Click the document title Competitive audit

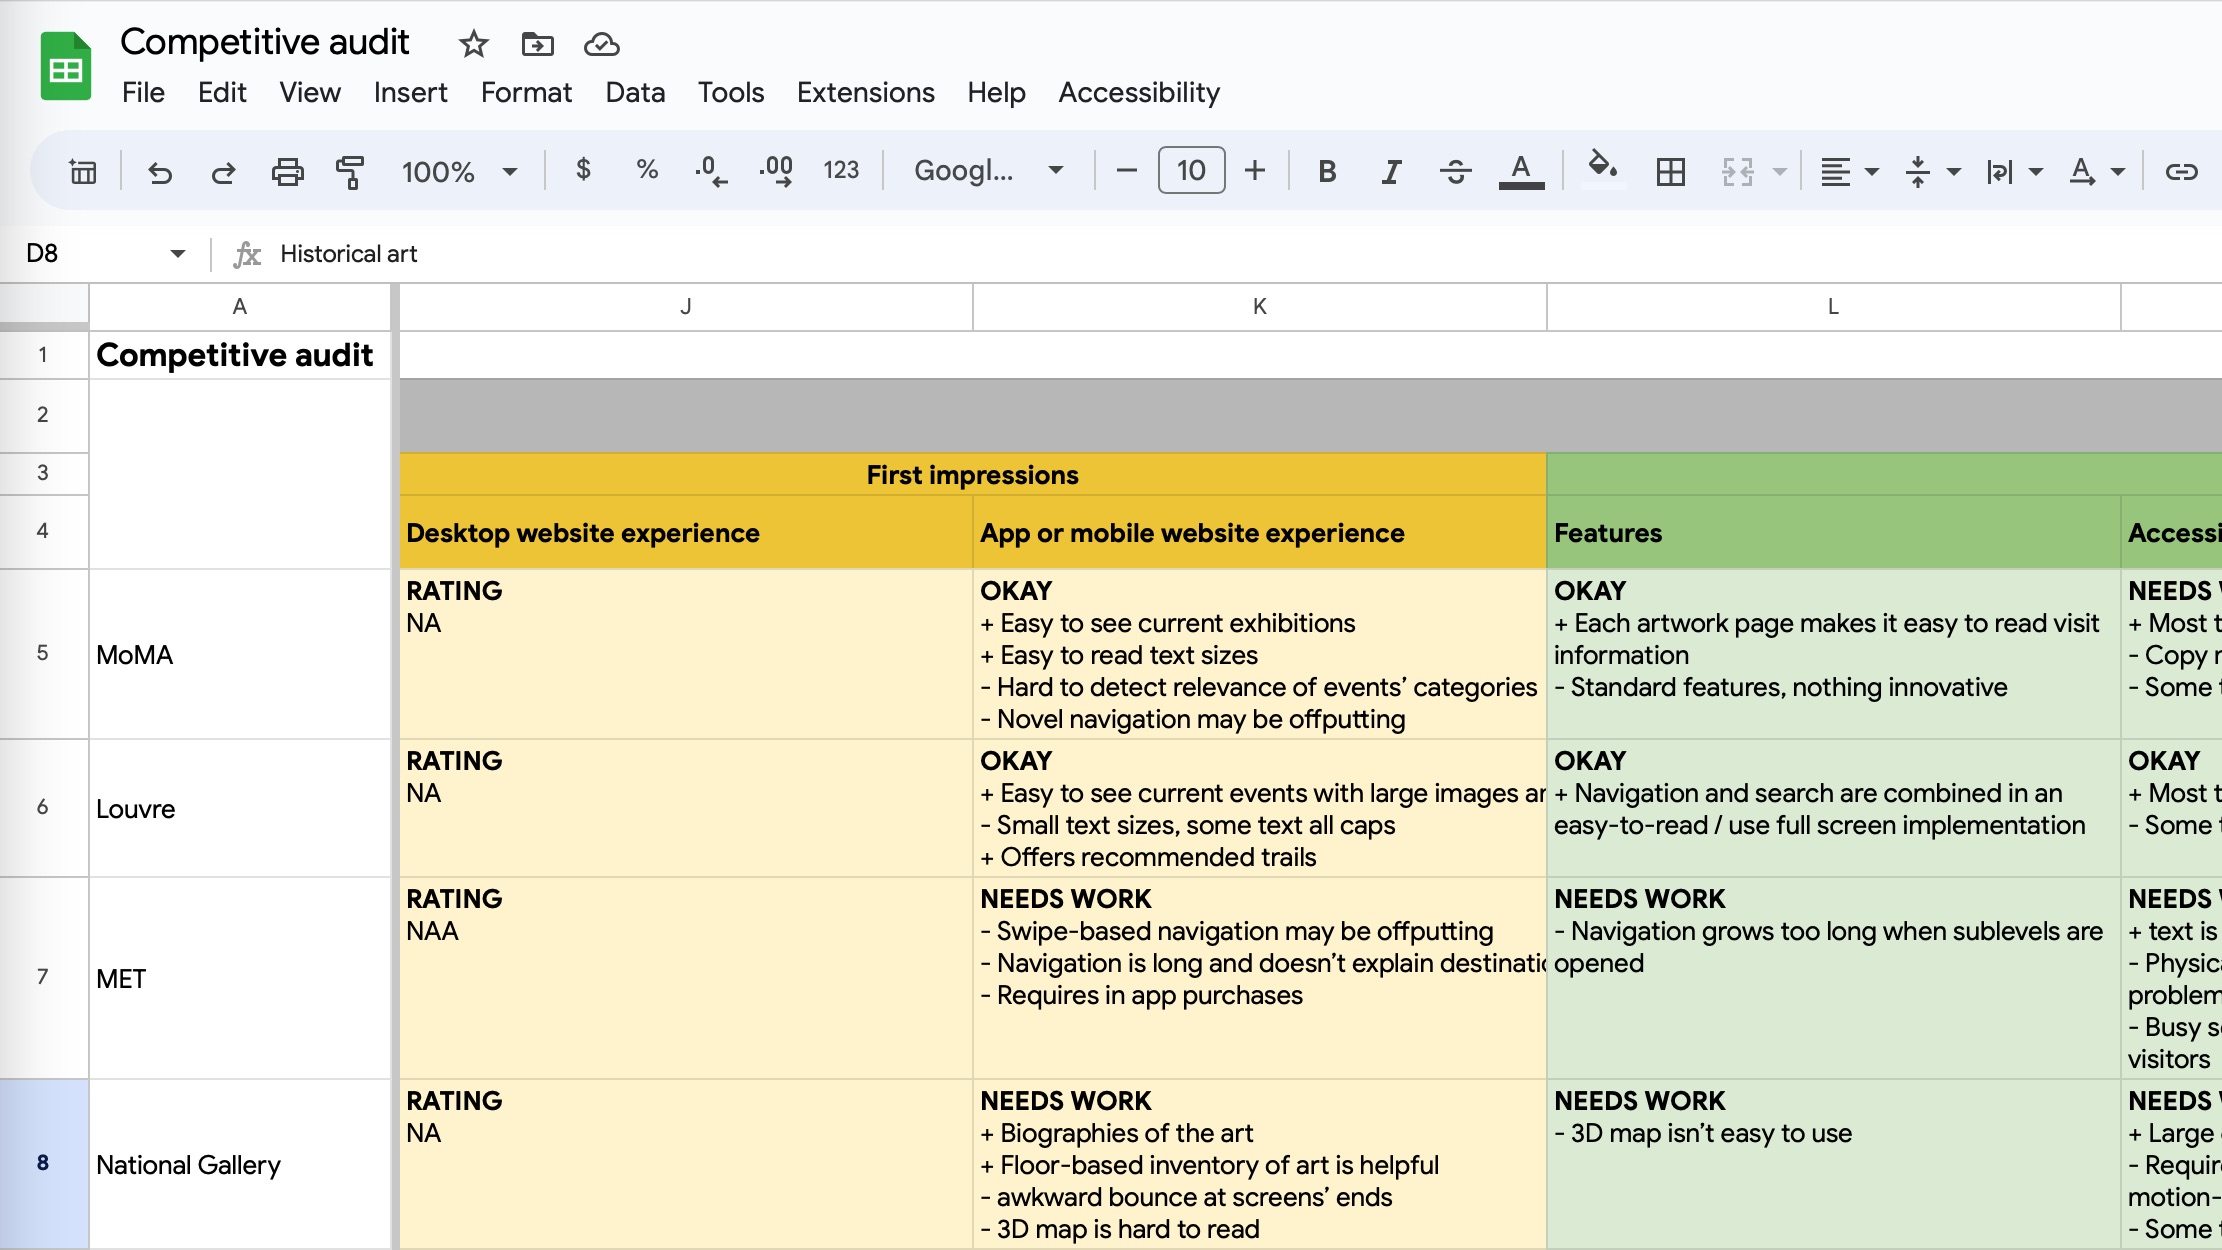[265, 42]
